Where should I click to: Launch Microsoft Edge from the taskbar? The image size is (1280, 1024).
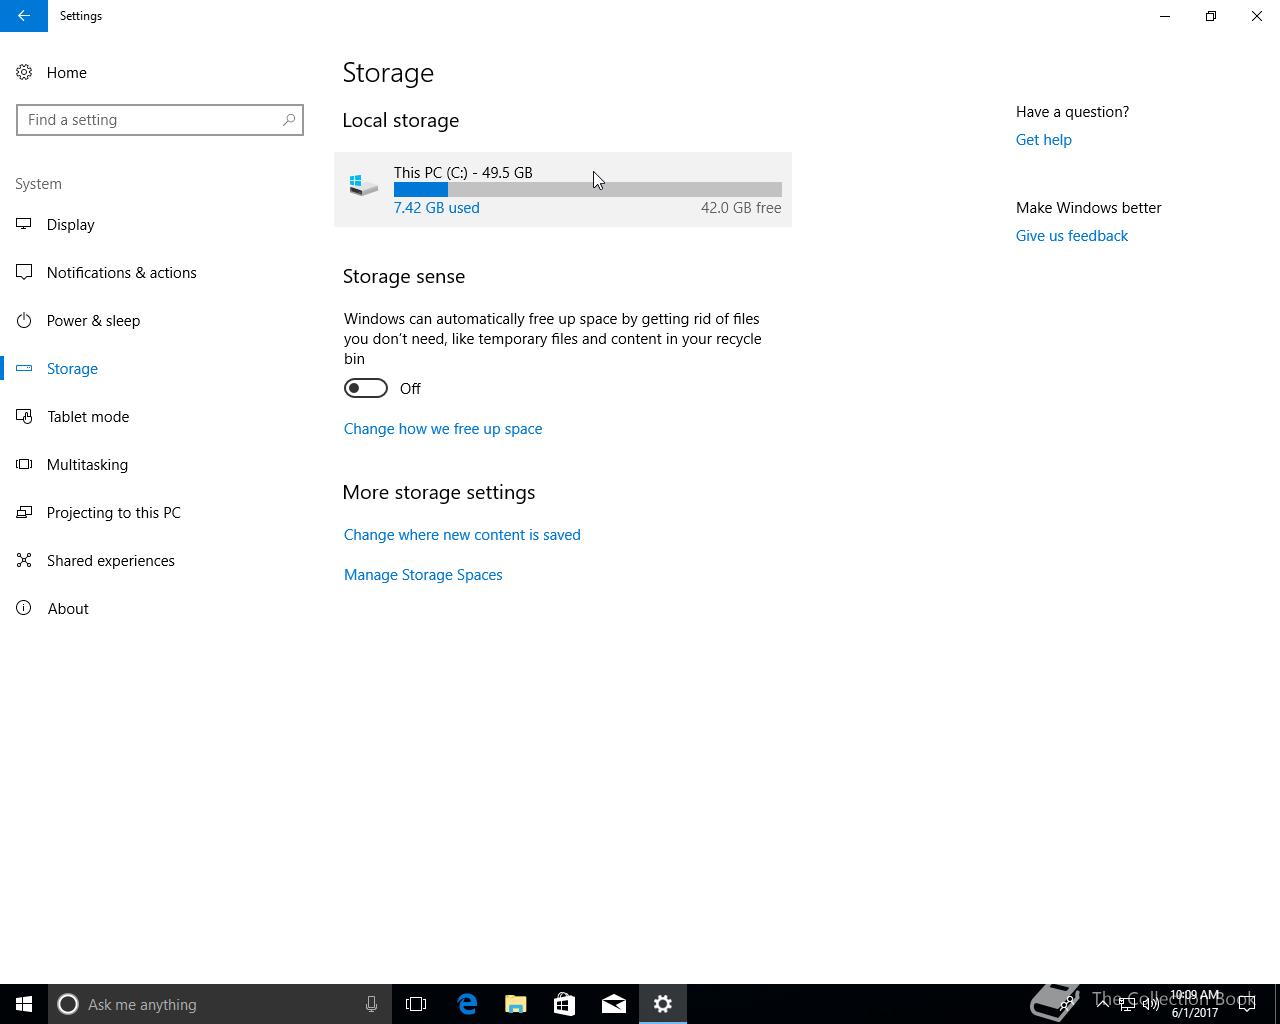(x=466, y=1004)
